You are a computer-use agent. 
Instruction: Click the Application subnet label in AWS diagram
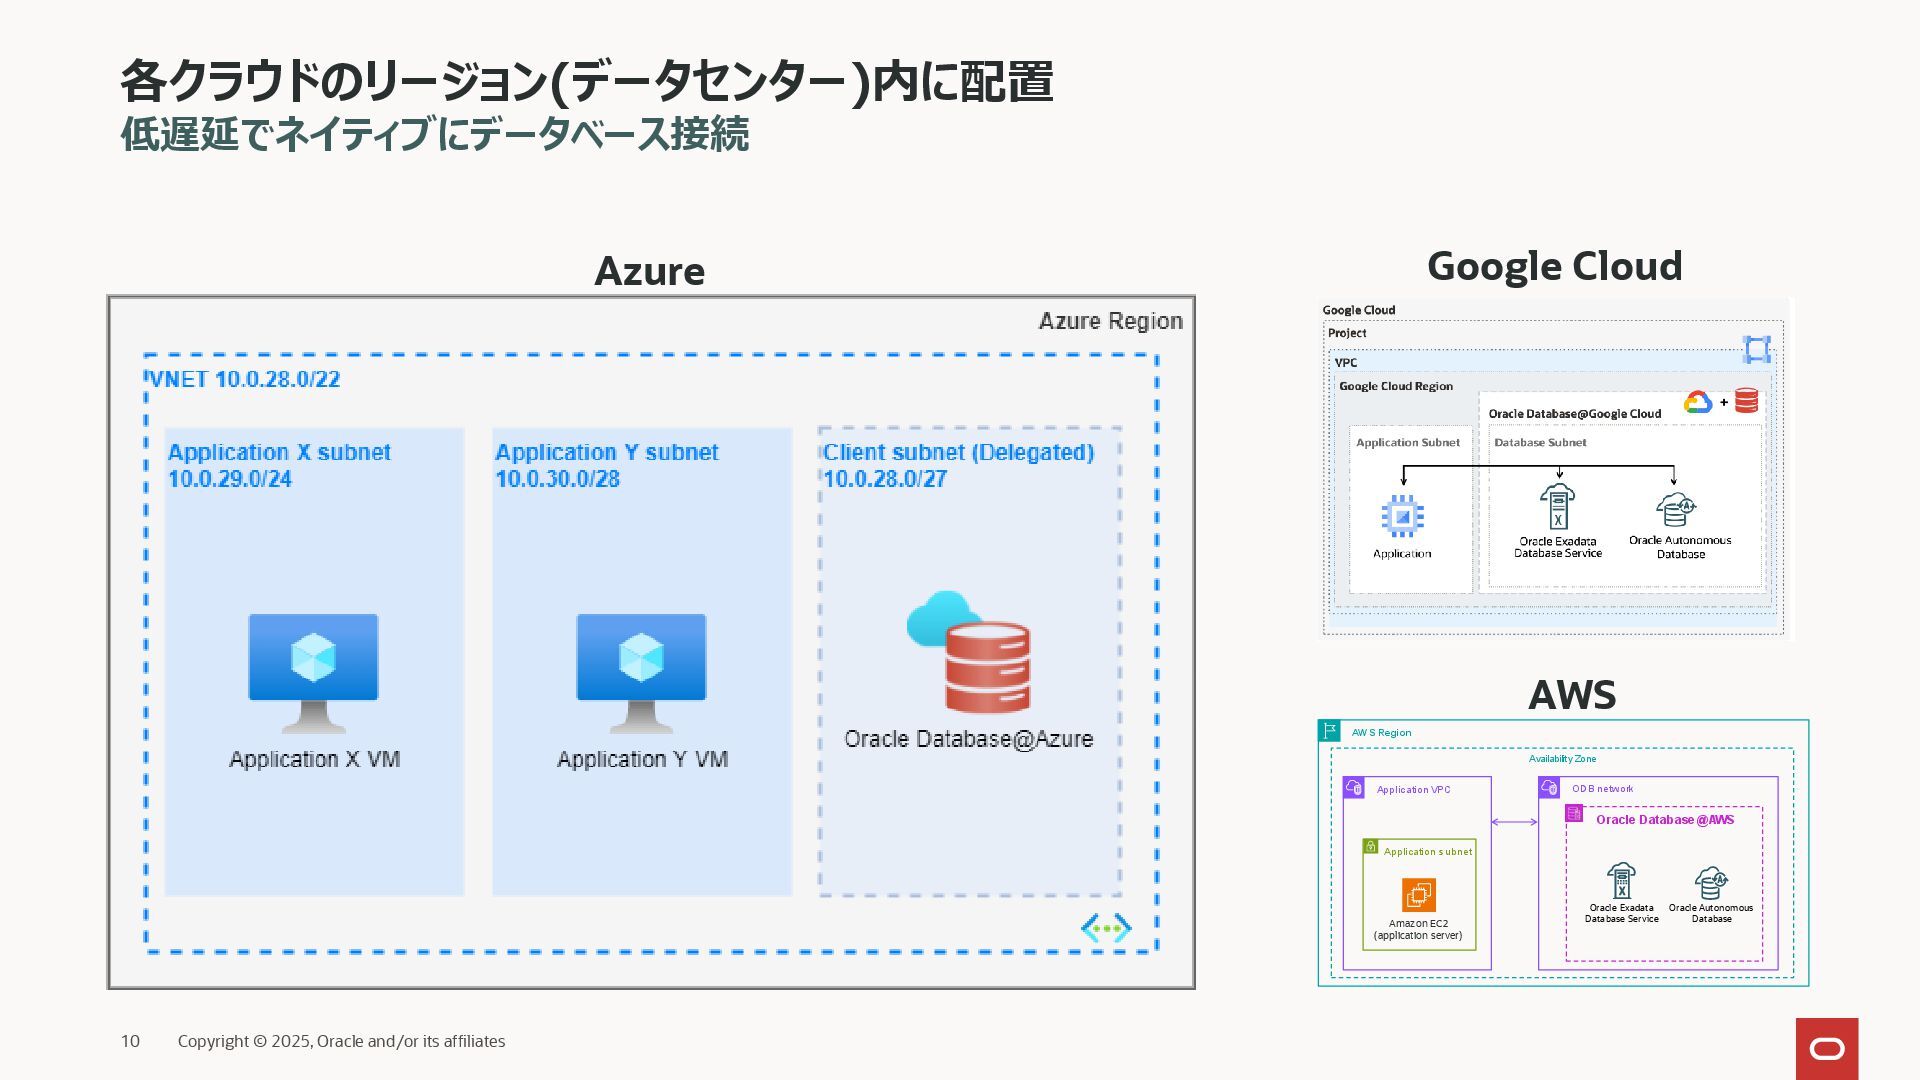1428,852
